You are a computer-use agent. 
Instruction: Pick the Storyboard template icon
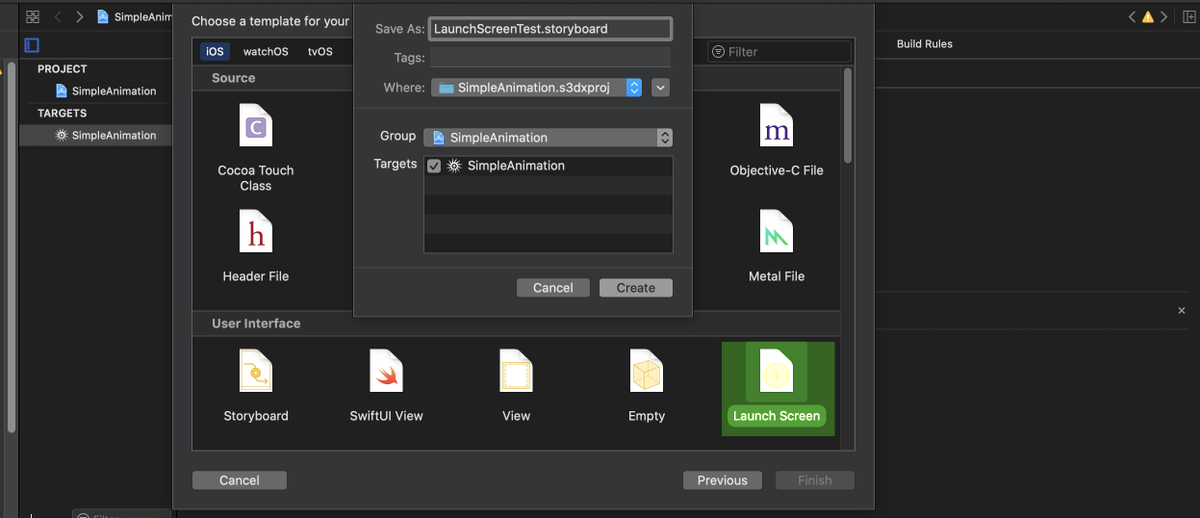(256, 372)
